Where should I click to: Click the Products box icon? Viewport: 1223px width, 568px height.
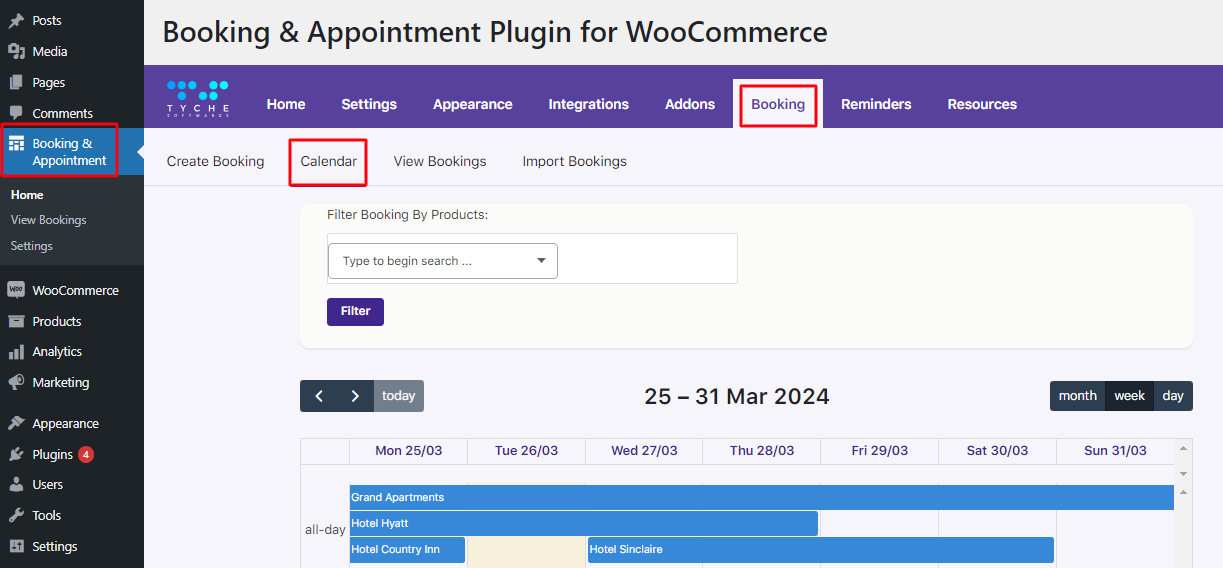[16, 321]
